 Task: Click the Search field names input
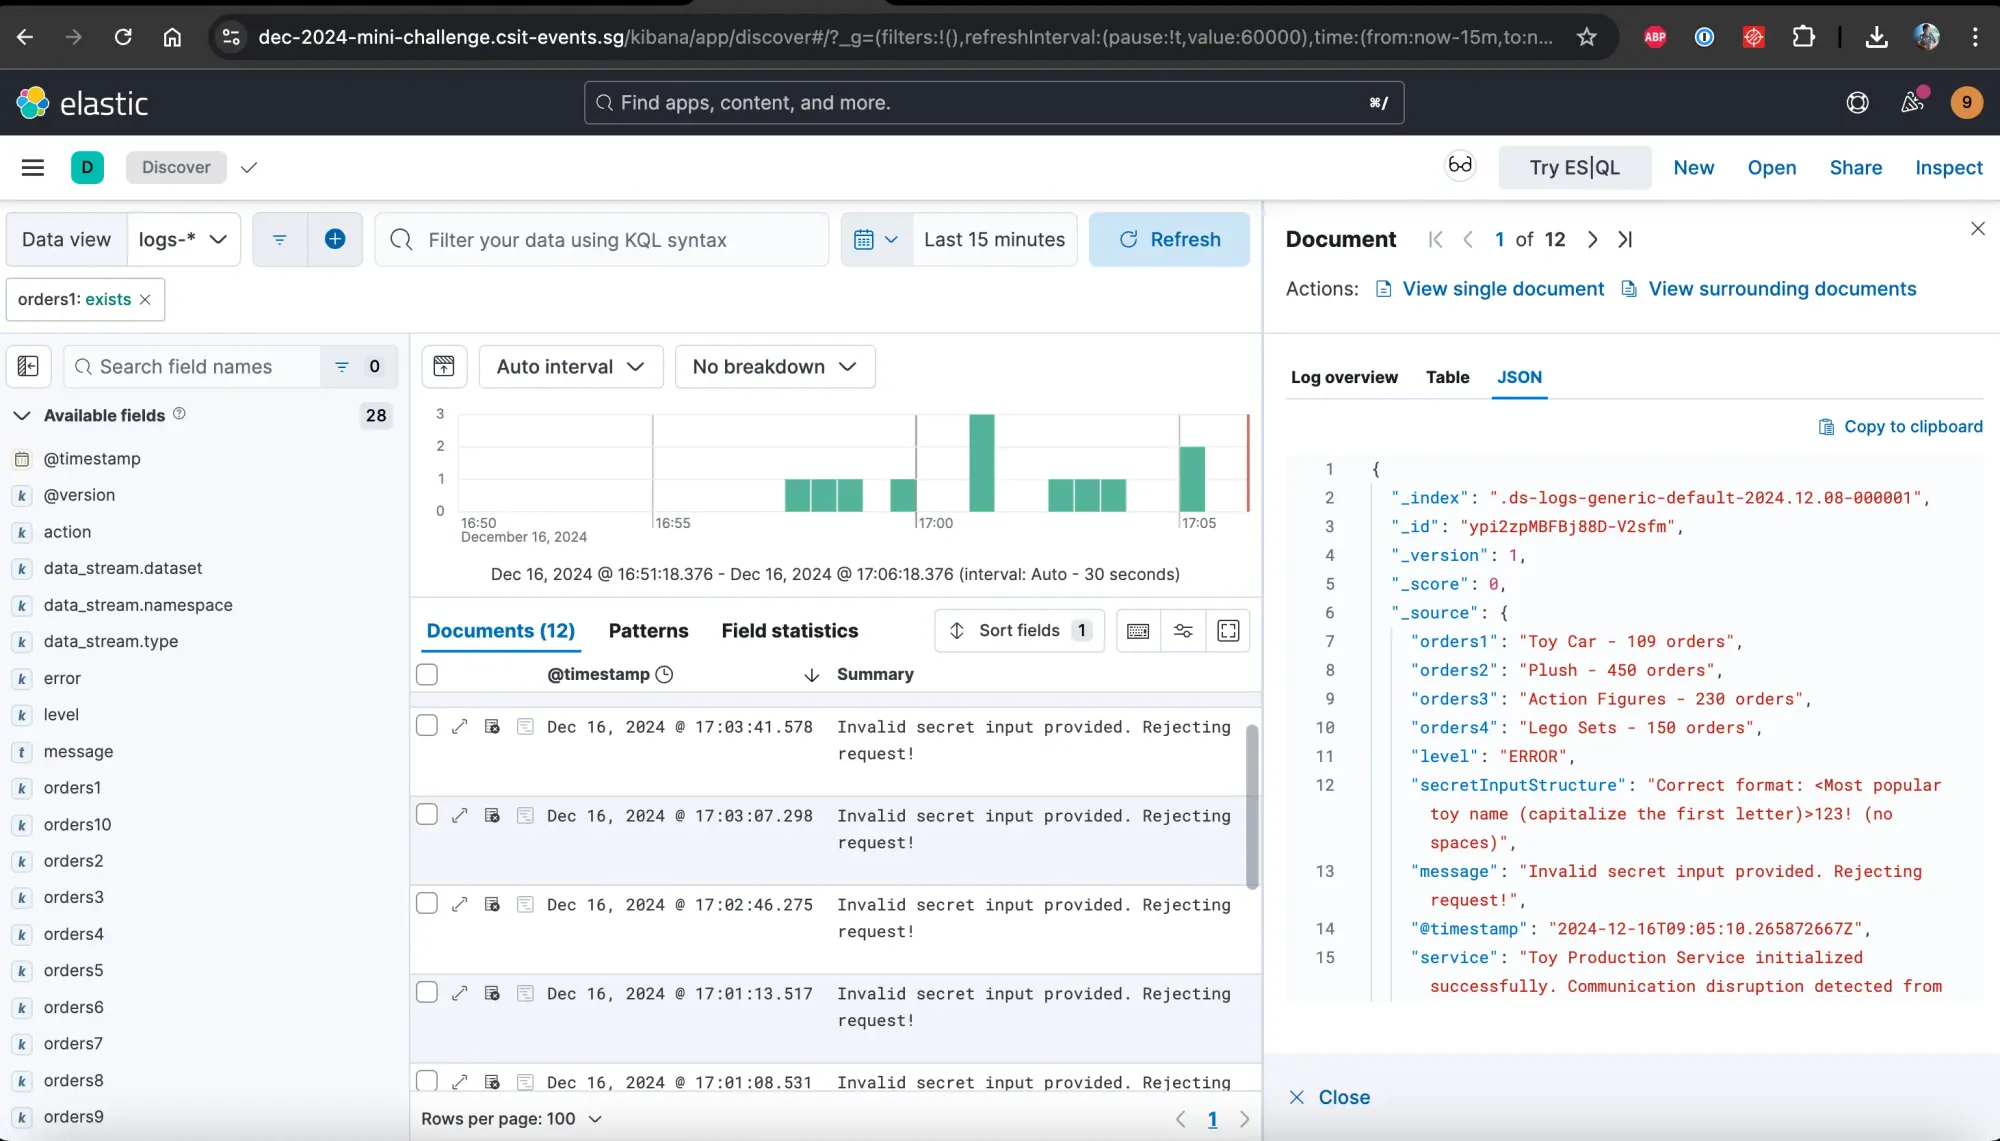click(193, 367)
